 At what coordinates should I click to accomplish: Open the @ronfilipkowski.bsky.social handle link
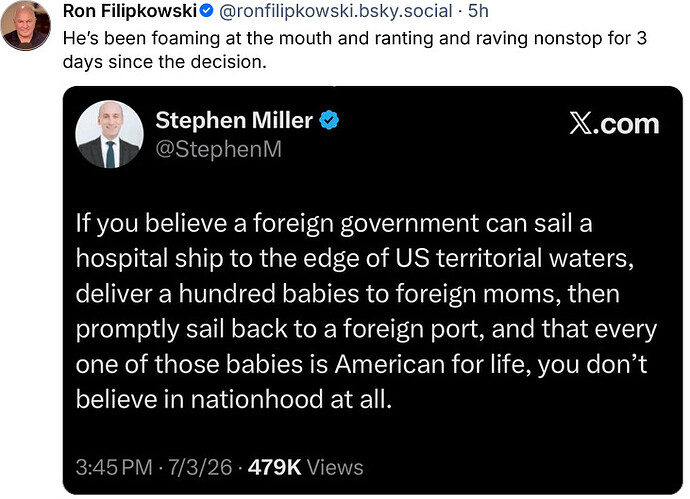(x=335, y=11)
